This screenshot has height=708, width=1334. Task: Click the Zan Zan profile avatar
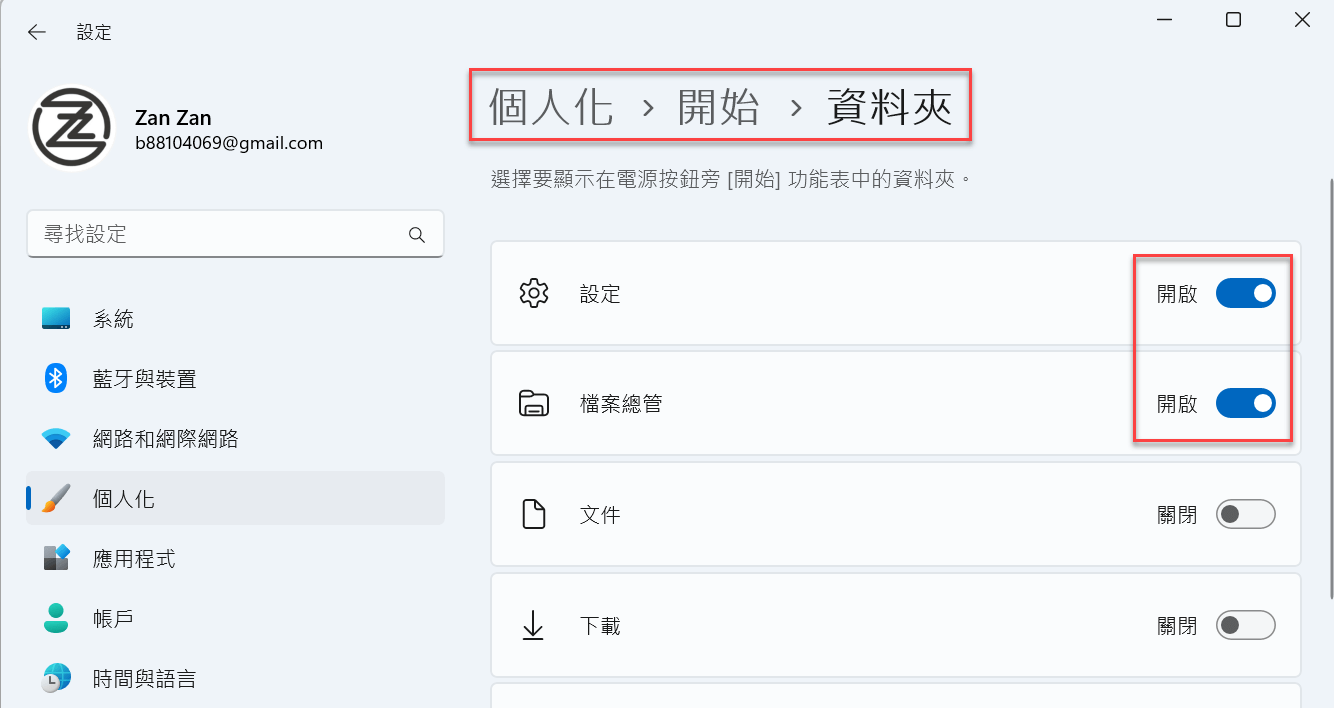pos(71,129)
